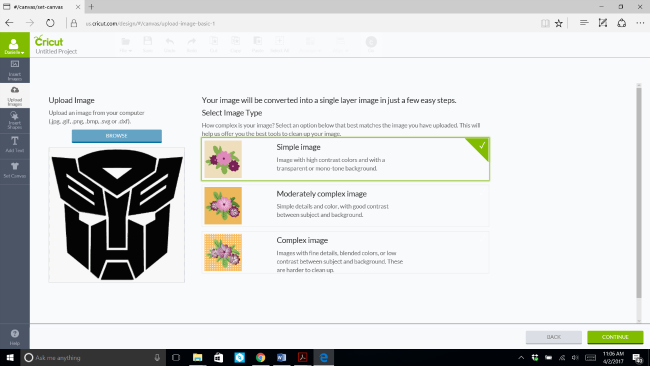Open the browser reading view

click(545, 23)
